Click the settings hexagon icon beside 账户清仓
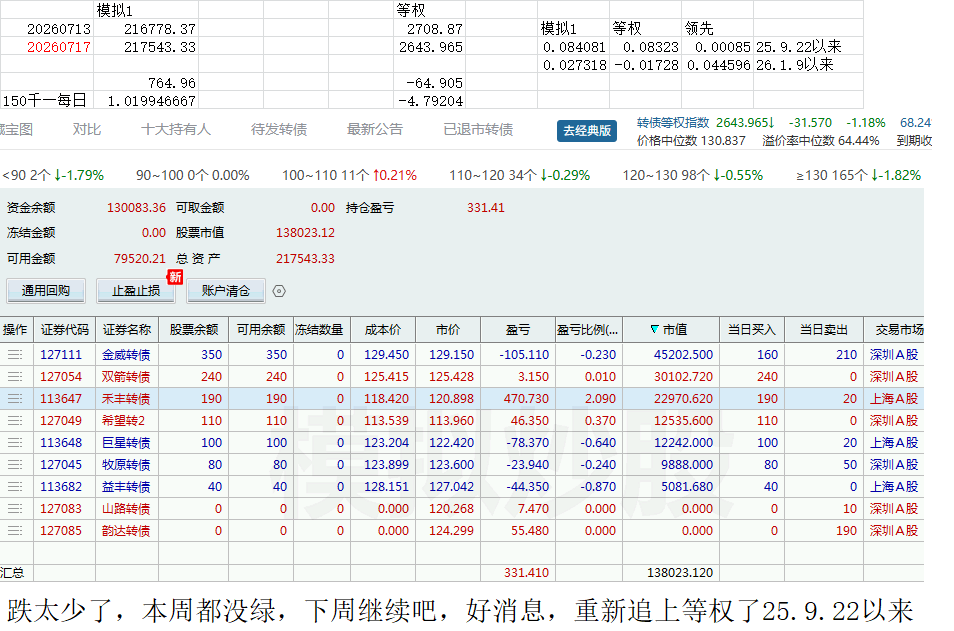The width and height of the screenshot is (954, 631). [x=279, y=291]
